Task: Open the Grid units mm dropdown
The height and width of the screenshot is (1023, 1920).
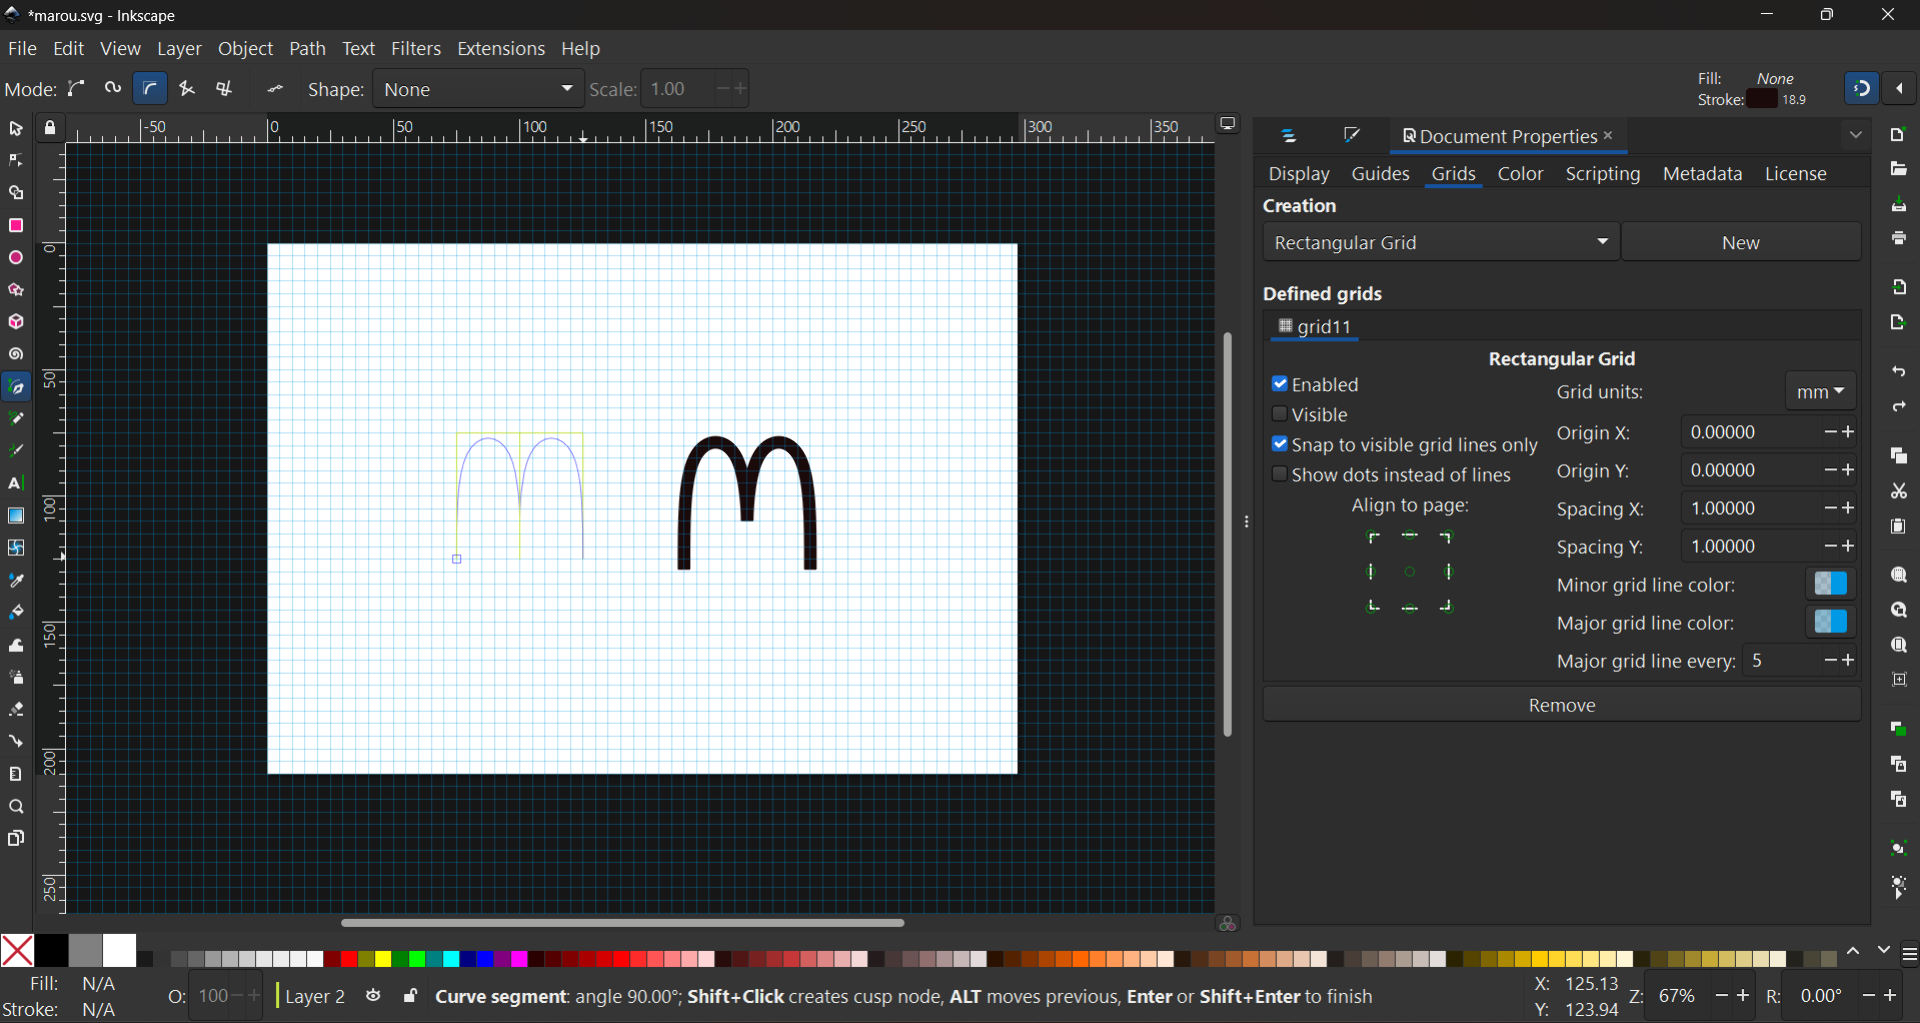Action: pos(1820,392)
